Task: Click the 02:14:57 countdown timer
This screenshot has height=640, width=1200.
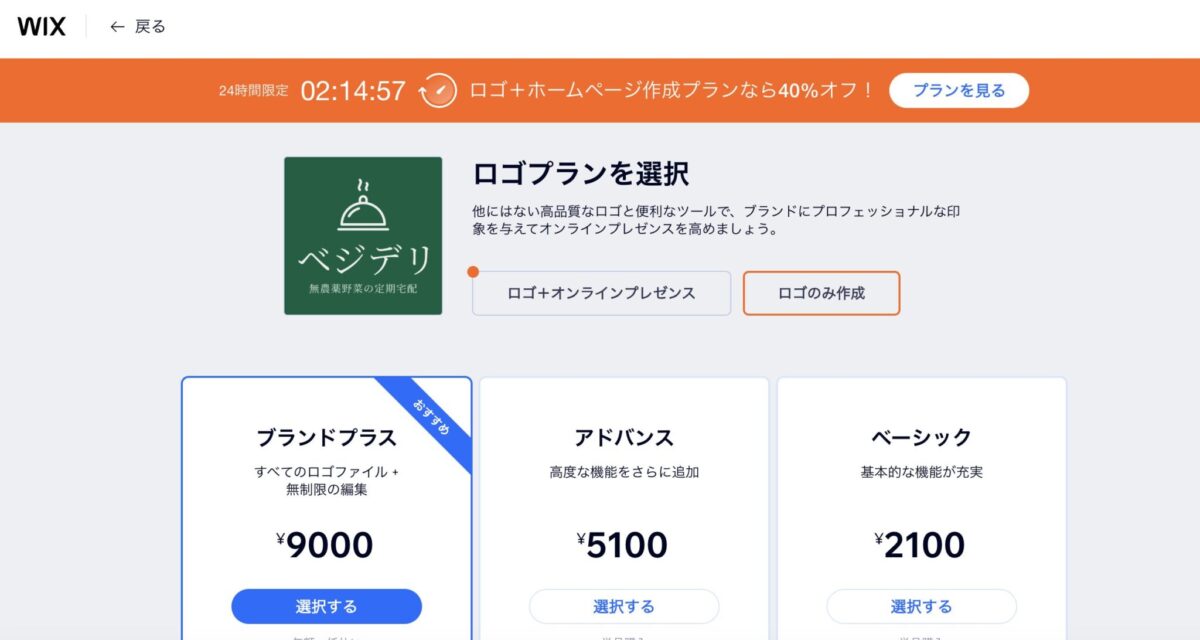Action: click(x=353, y=91)
